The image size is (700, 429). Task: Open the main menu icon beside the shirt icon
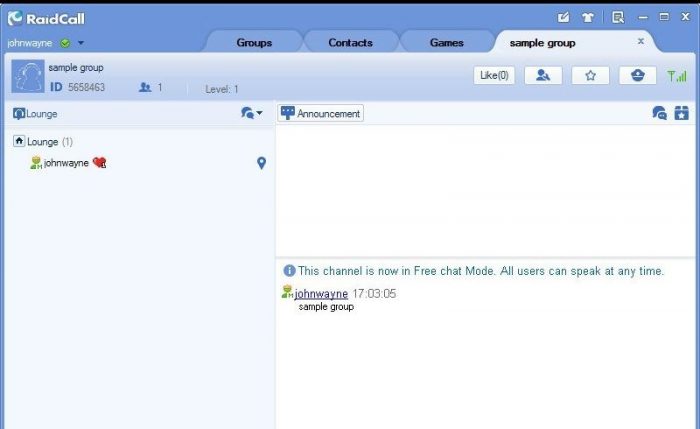tap(618, 17)
